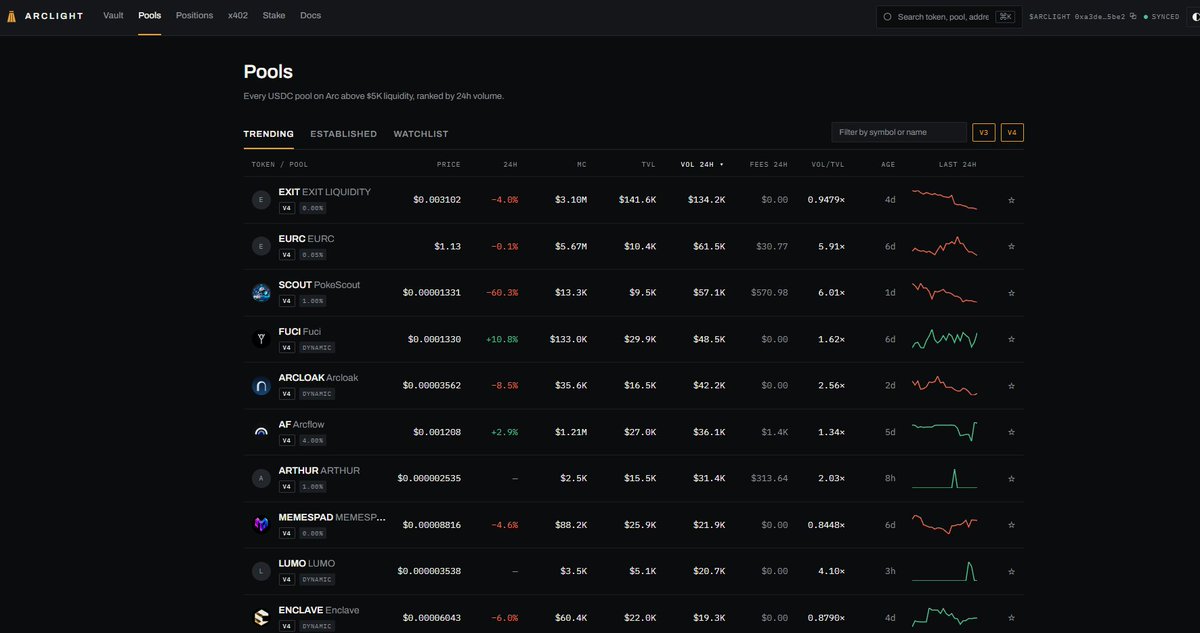The image size is (1200, 633).
Task: Copy the $ARCLIGHT contract address
Action: (1133, 17)
